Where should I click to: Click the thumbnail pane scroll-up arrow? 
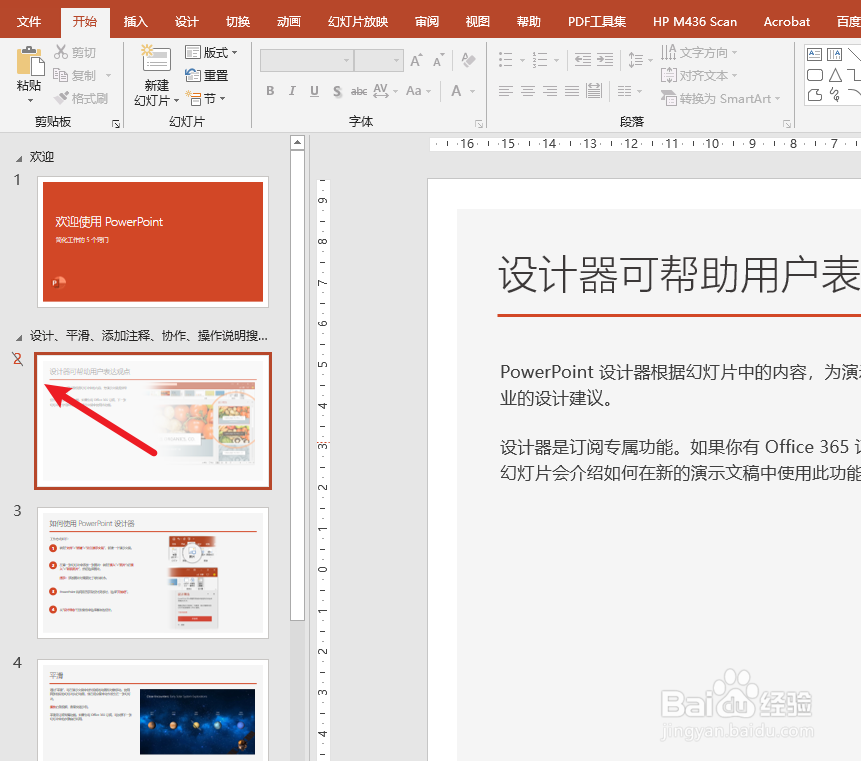click(x=297, y=143)
